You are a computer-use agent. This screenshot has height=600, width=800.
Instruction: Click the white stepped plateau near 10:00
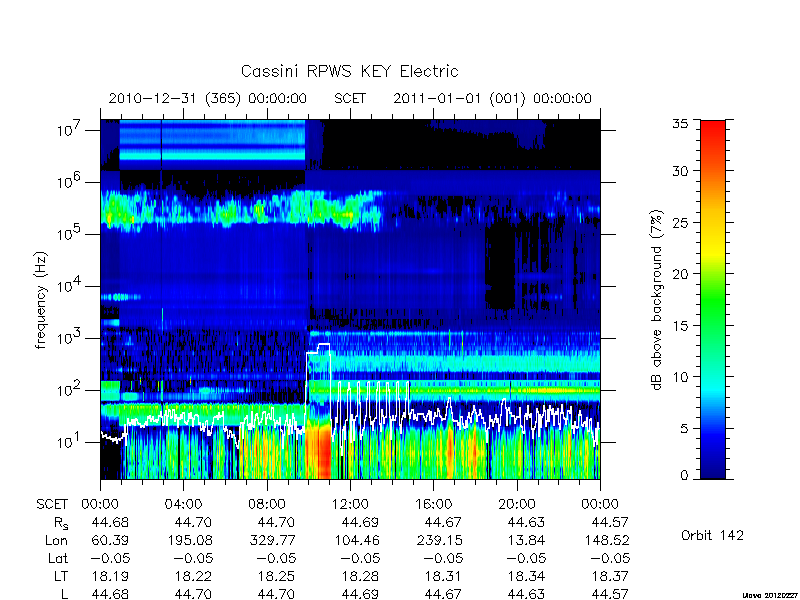pos(318,348)
